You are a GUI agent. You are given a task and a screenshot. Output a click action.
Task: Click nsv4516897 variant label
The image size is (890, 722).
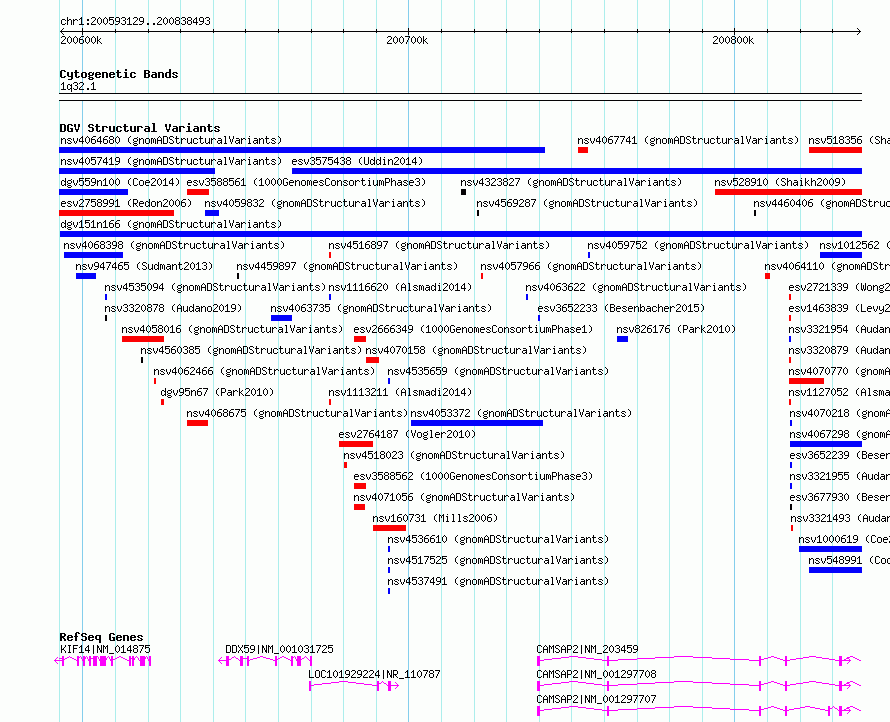pyautogui.click(x=439, y=245)
